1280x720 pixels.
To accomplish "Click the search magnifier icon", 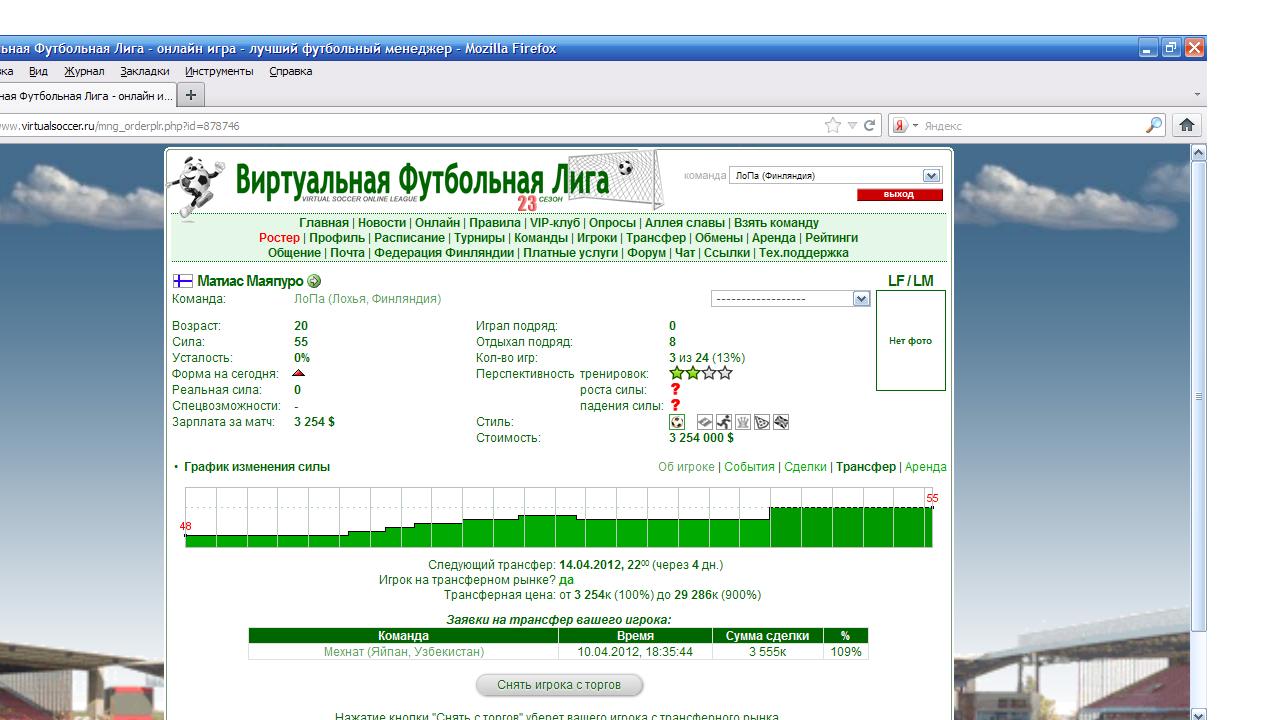I will point(1154,125).
